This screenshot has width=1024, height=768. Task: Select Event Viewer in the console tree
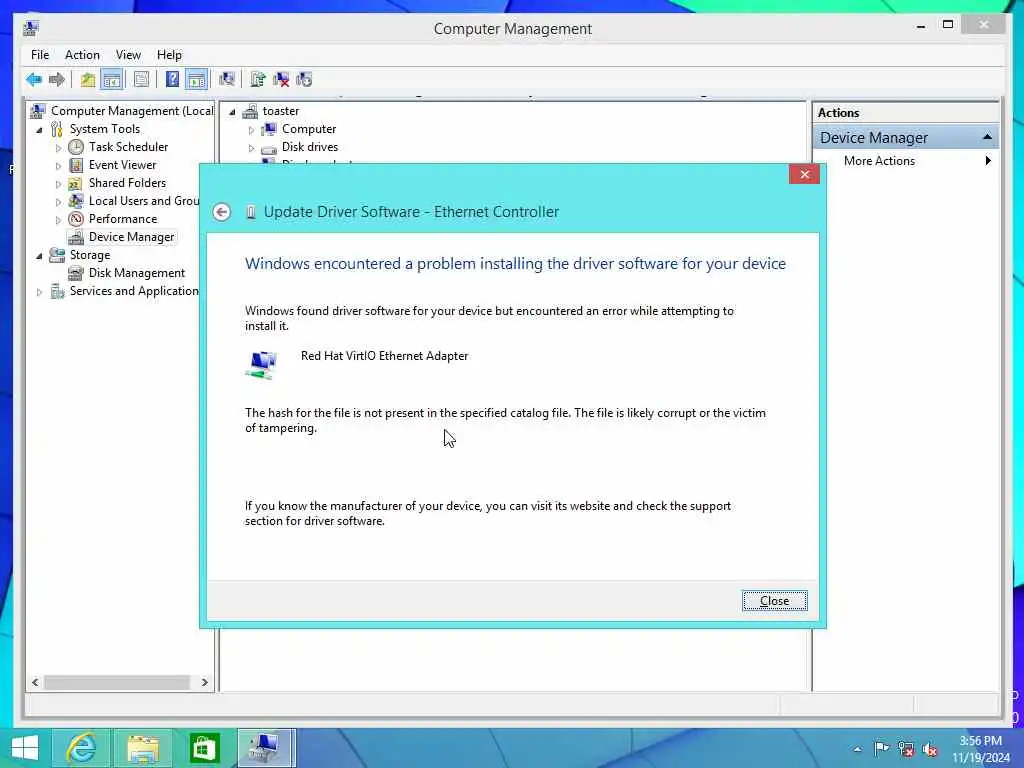point(122,165)
